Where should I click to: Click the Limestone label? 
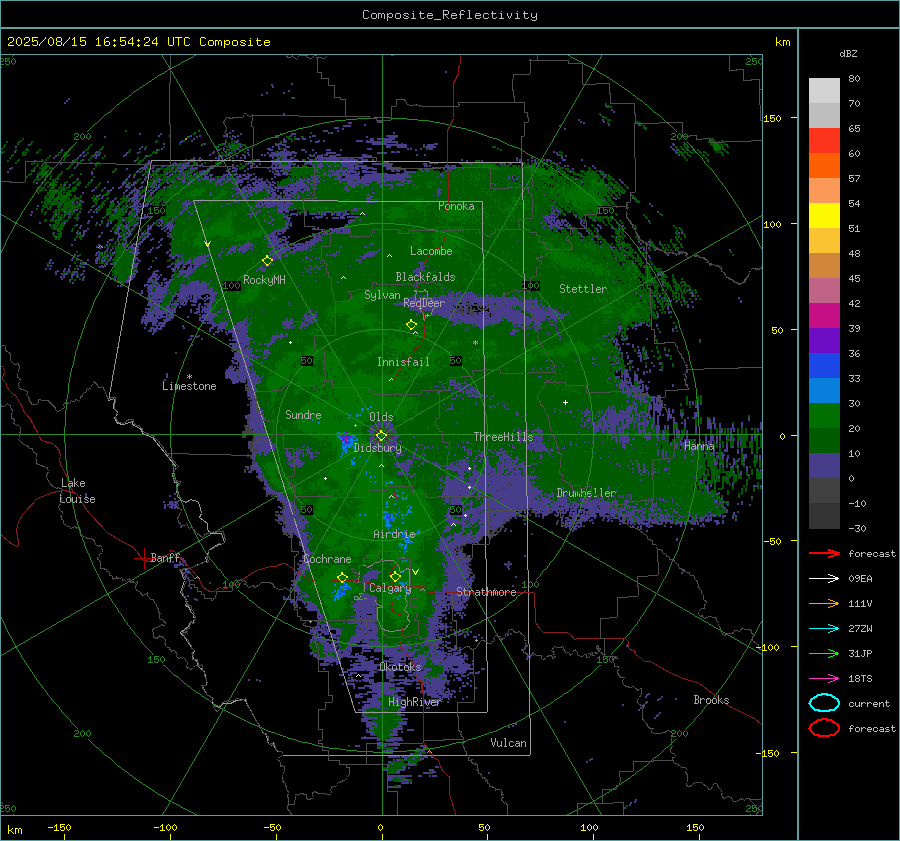coord(189,386)
